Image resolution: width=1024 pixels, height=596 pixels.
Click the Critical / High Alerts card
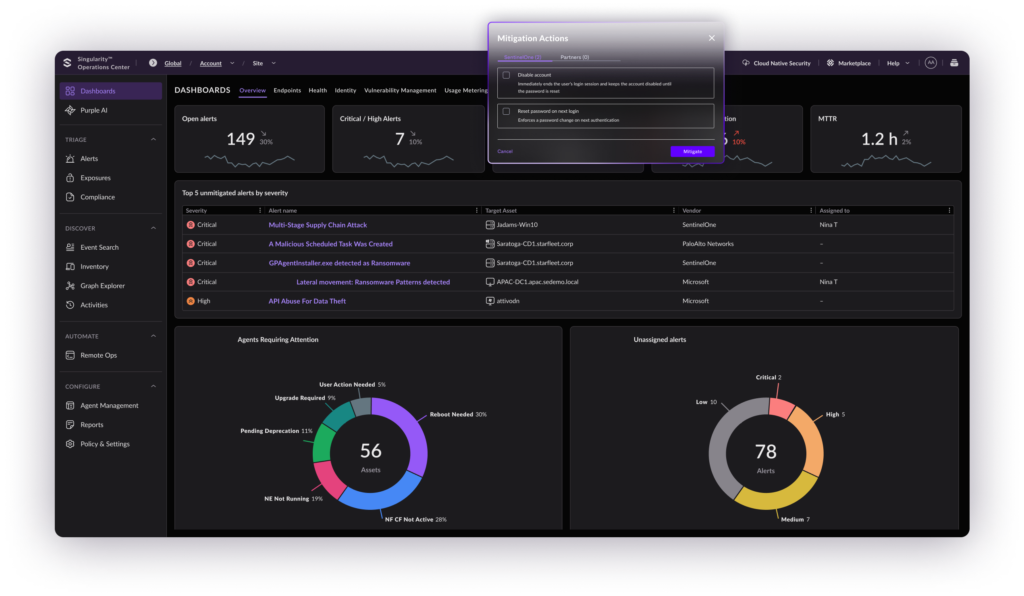(x=408, y=139)
